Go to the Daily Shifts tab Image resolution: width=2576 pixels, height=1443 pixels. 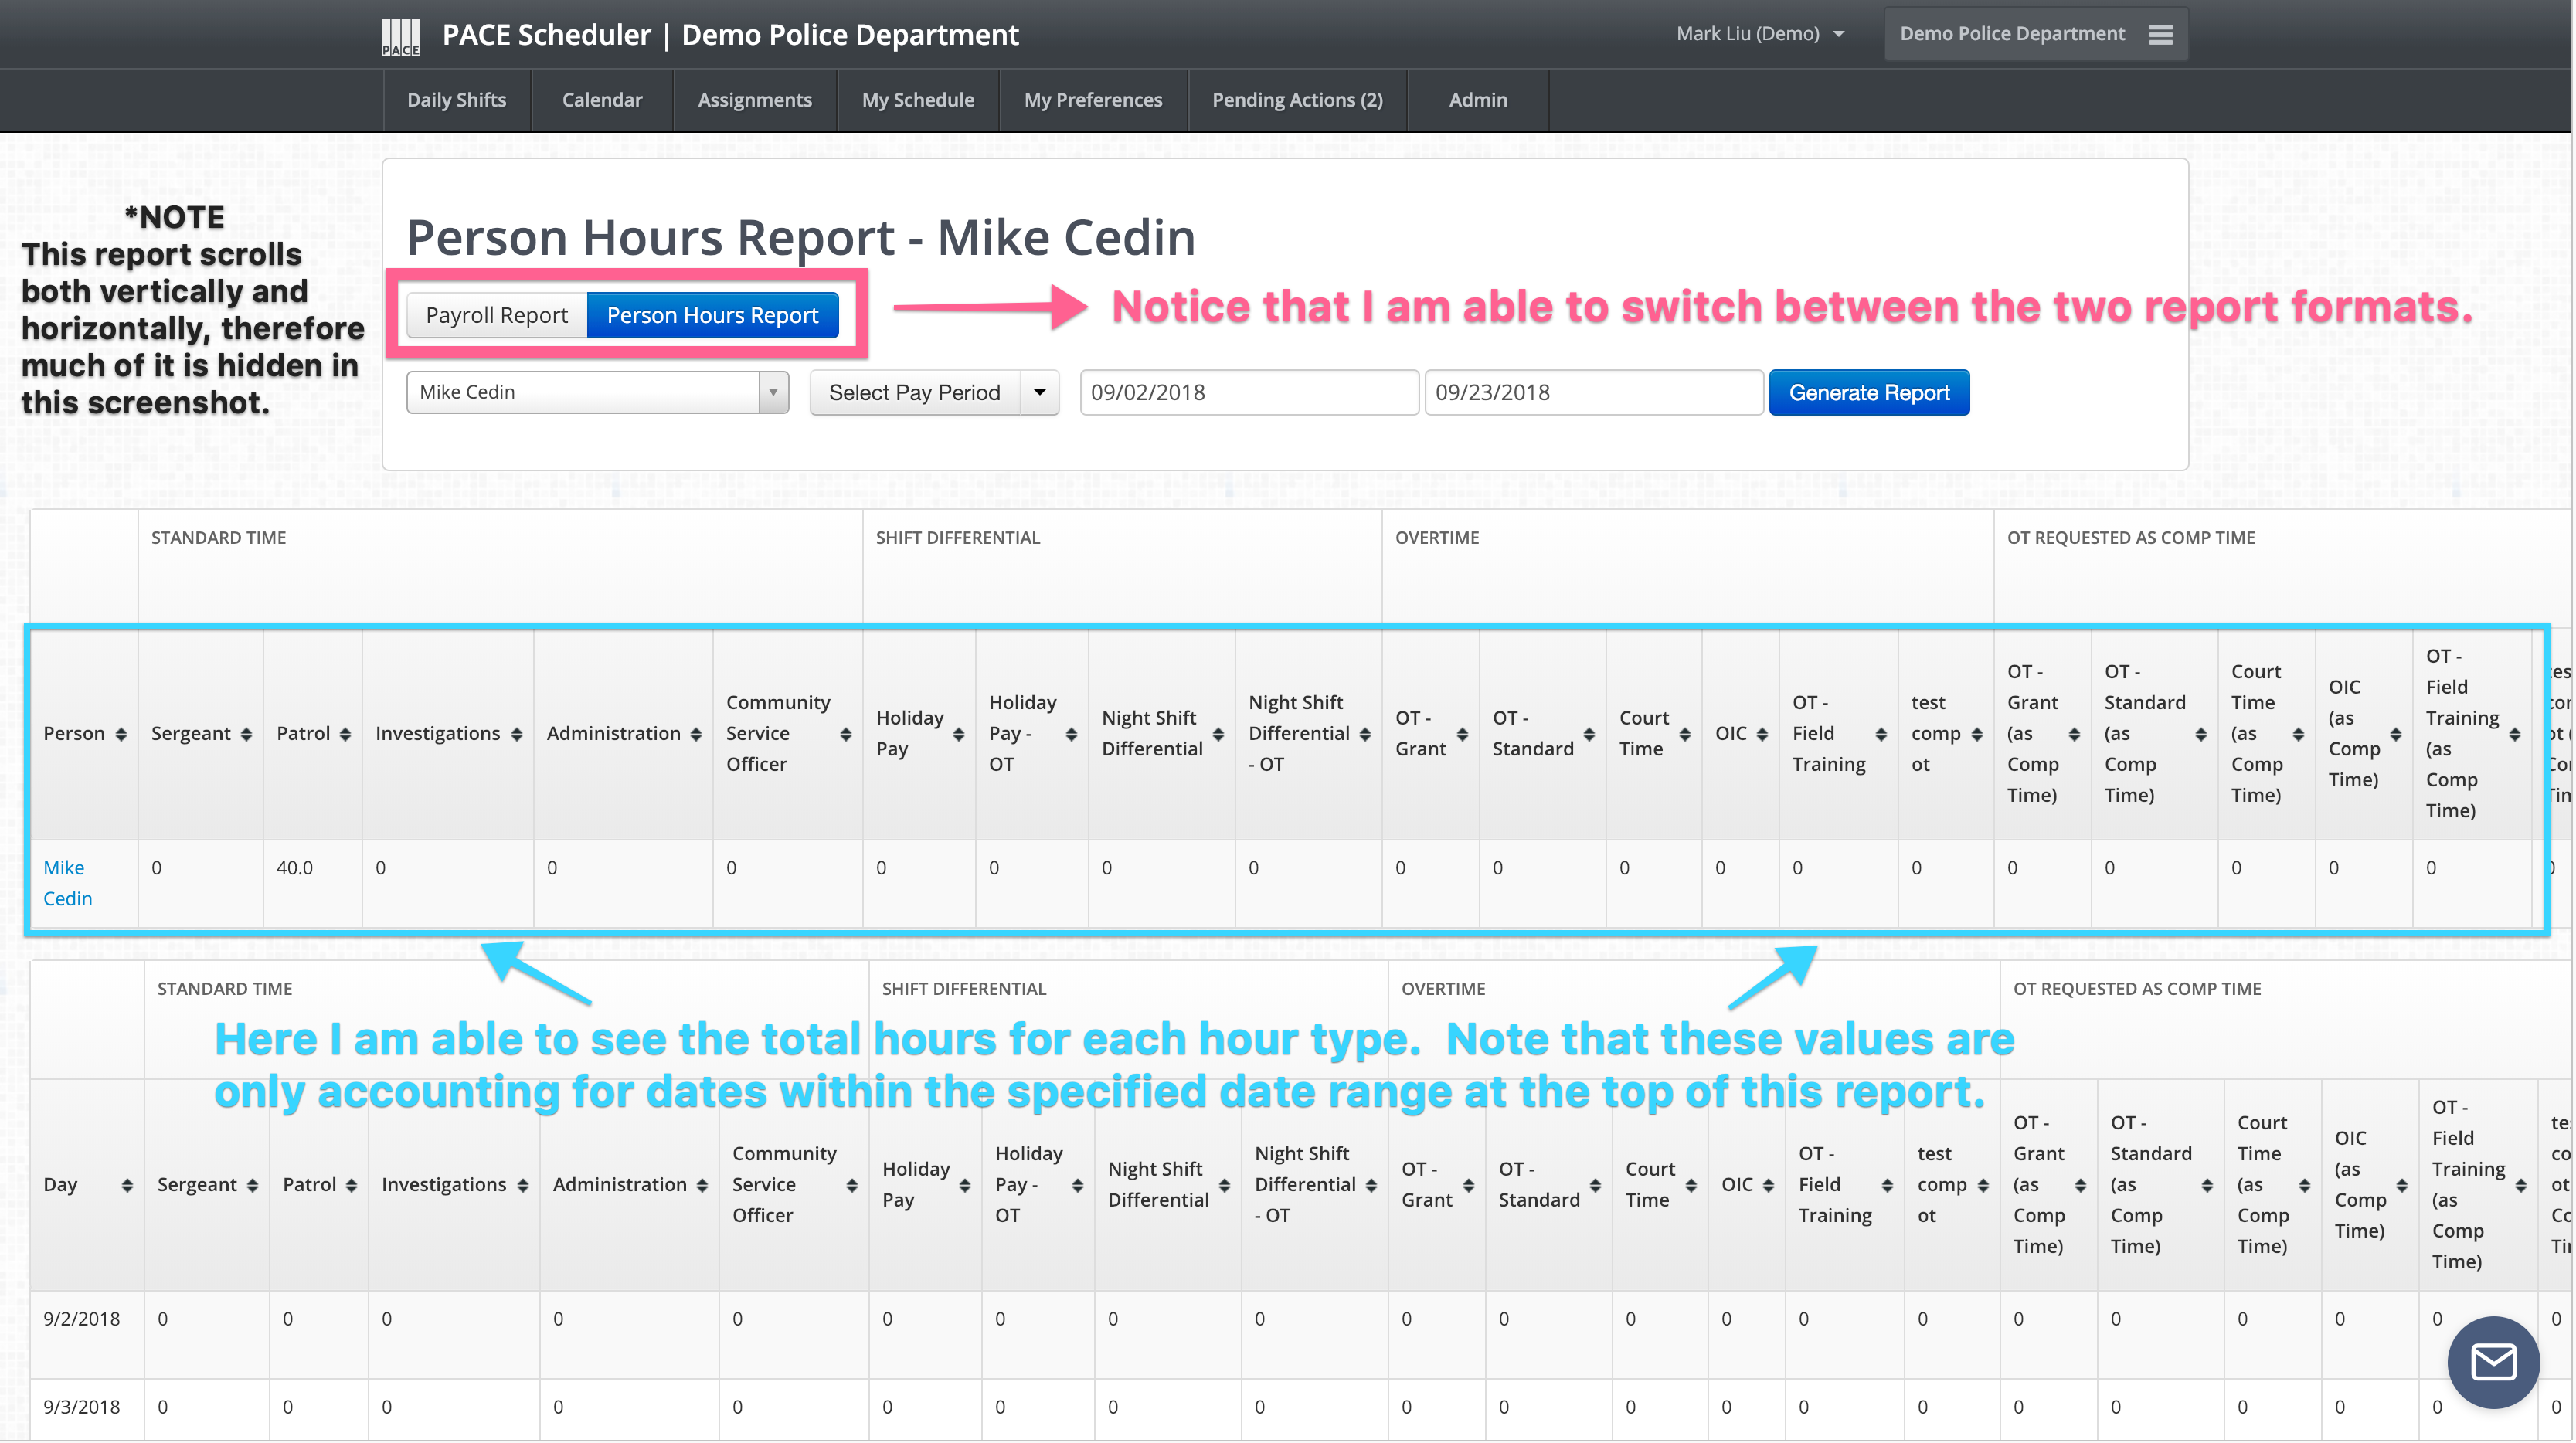pyautogui.click(x=457, y=100)
